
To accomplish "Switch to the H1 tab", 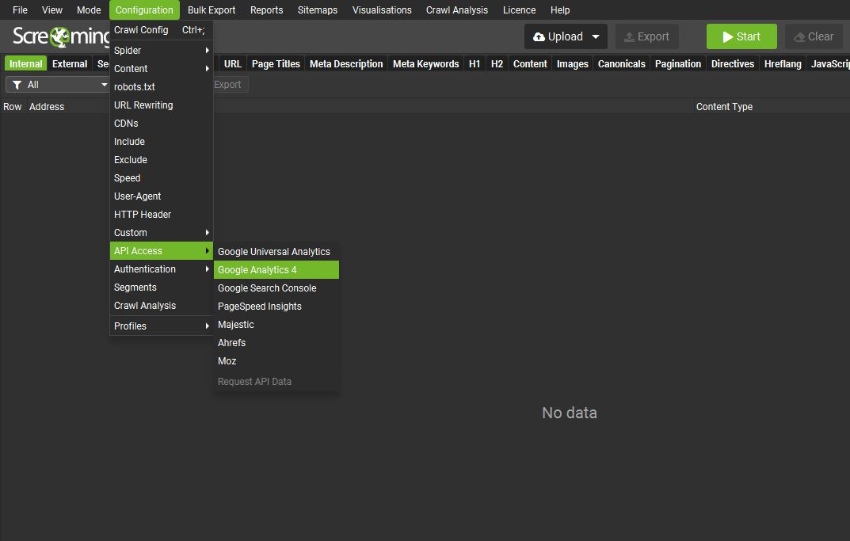I will tap(474, 64).
